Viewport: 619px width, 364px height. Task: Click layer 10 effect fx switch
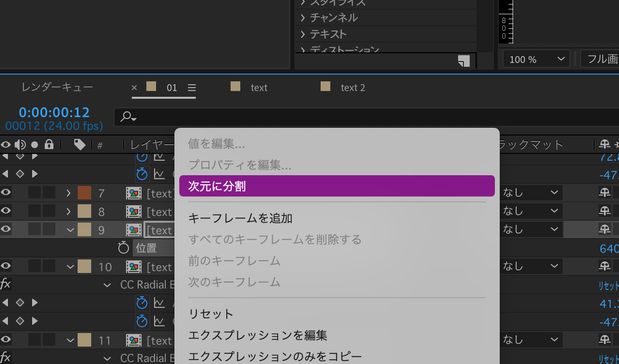tap(6, 284)
